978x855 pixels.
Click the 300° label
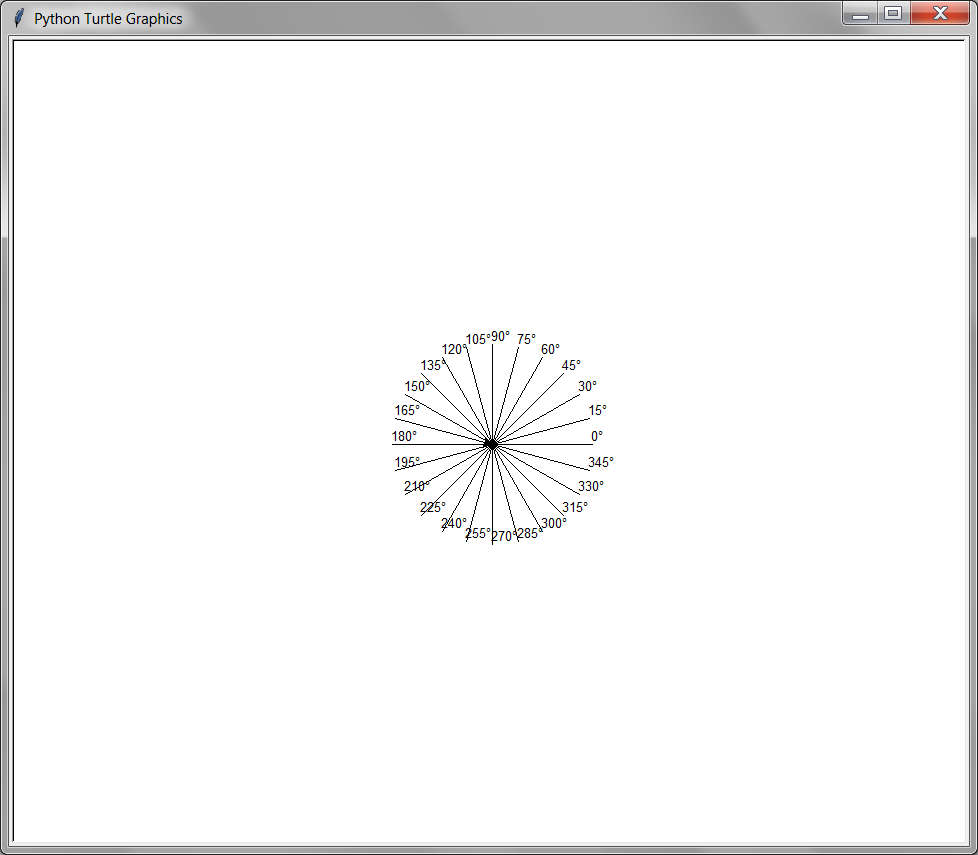(x=554, y=523)
